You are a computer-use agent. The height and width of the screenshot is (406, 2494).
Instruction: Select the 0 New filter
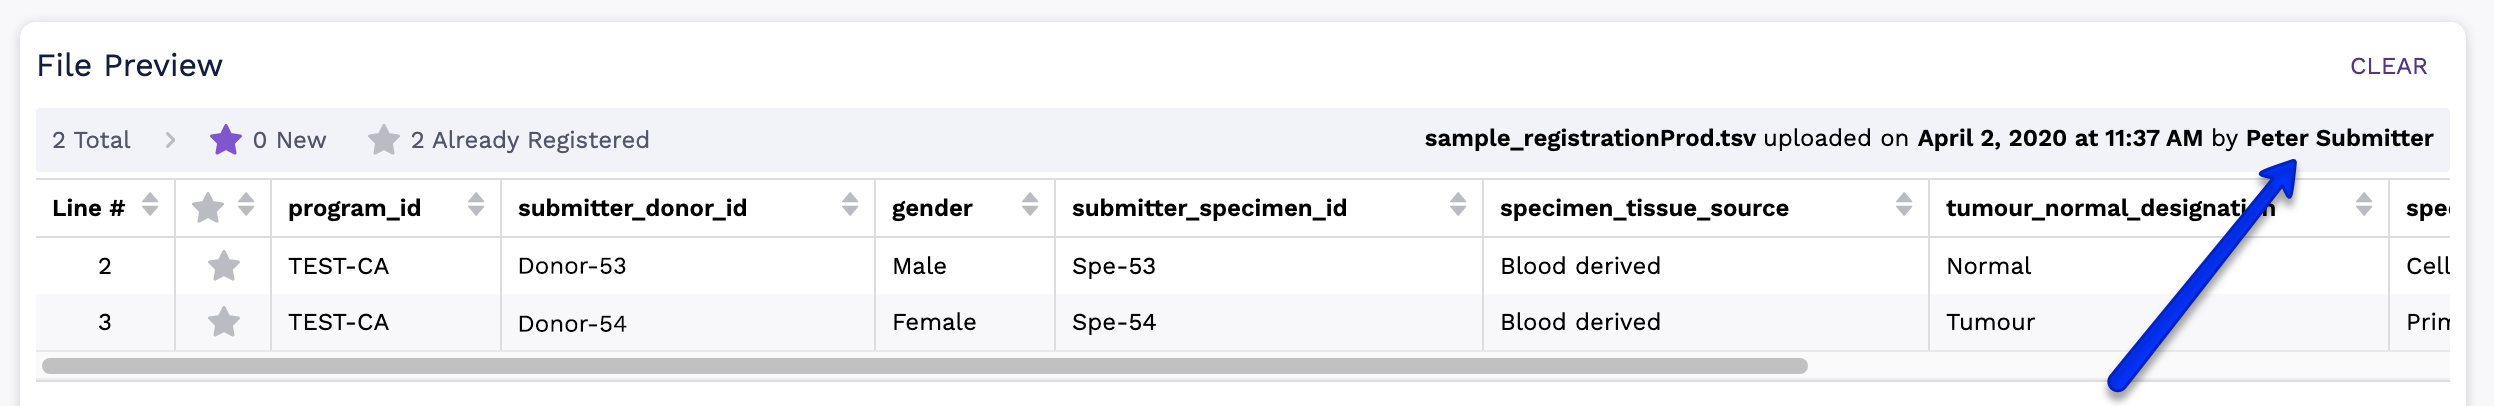click(x=289, y=140)
